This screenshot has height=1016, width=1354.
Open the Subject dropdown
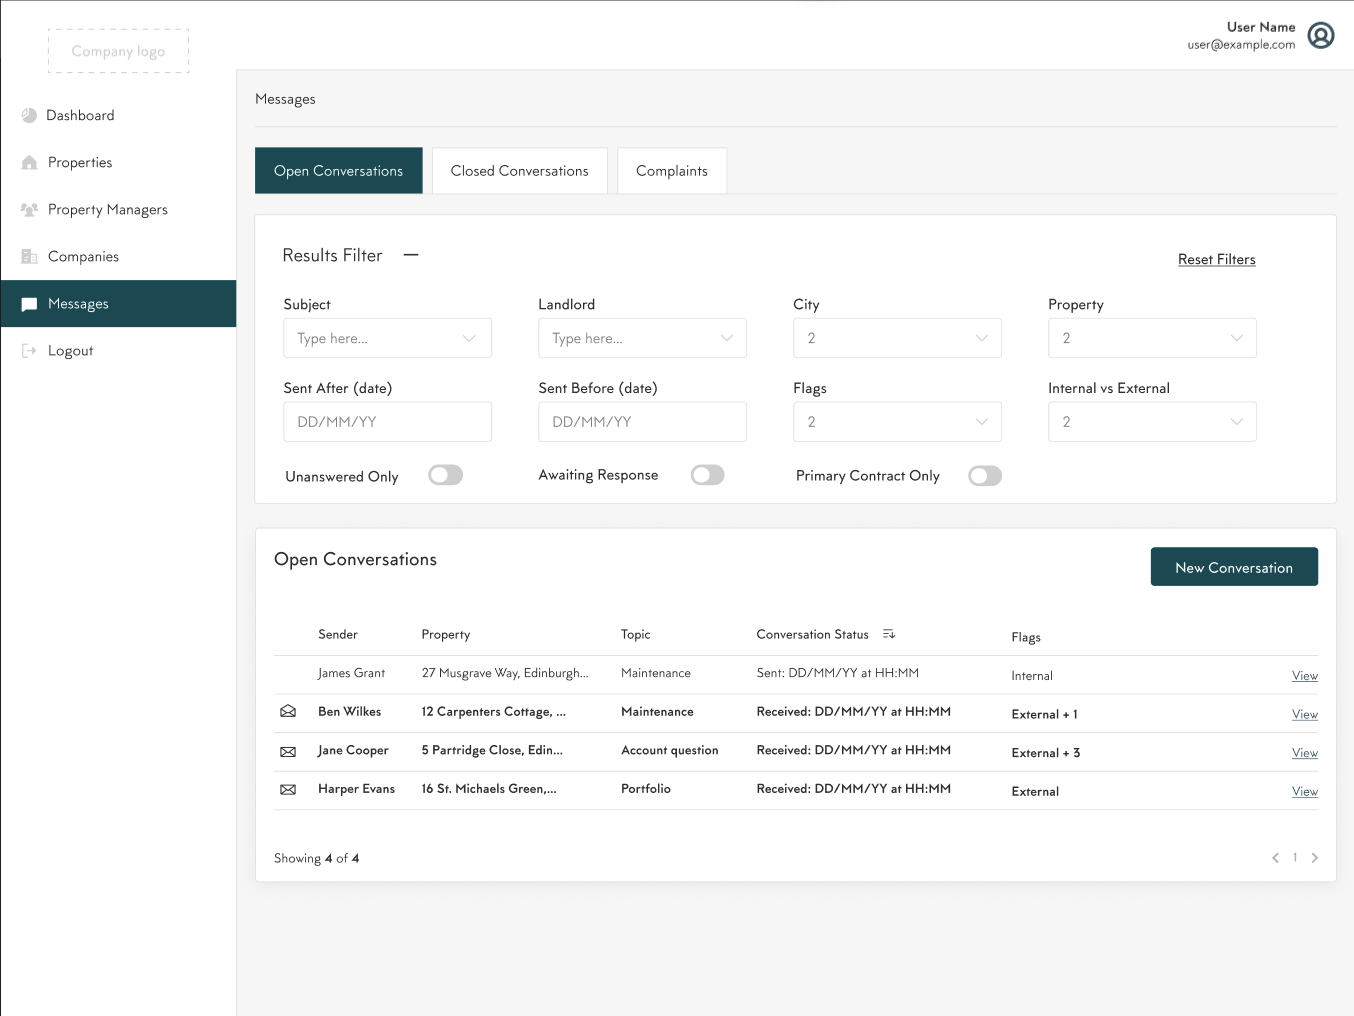(387, 338)
